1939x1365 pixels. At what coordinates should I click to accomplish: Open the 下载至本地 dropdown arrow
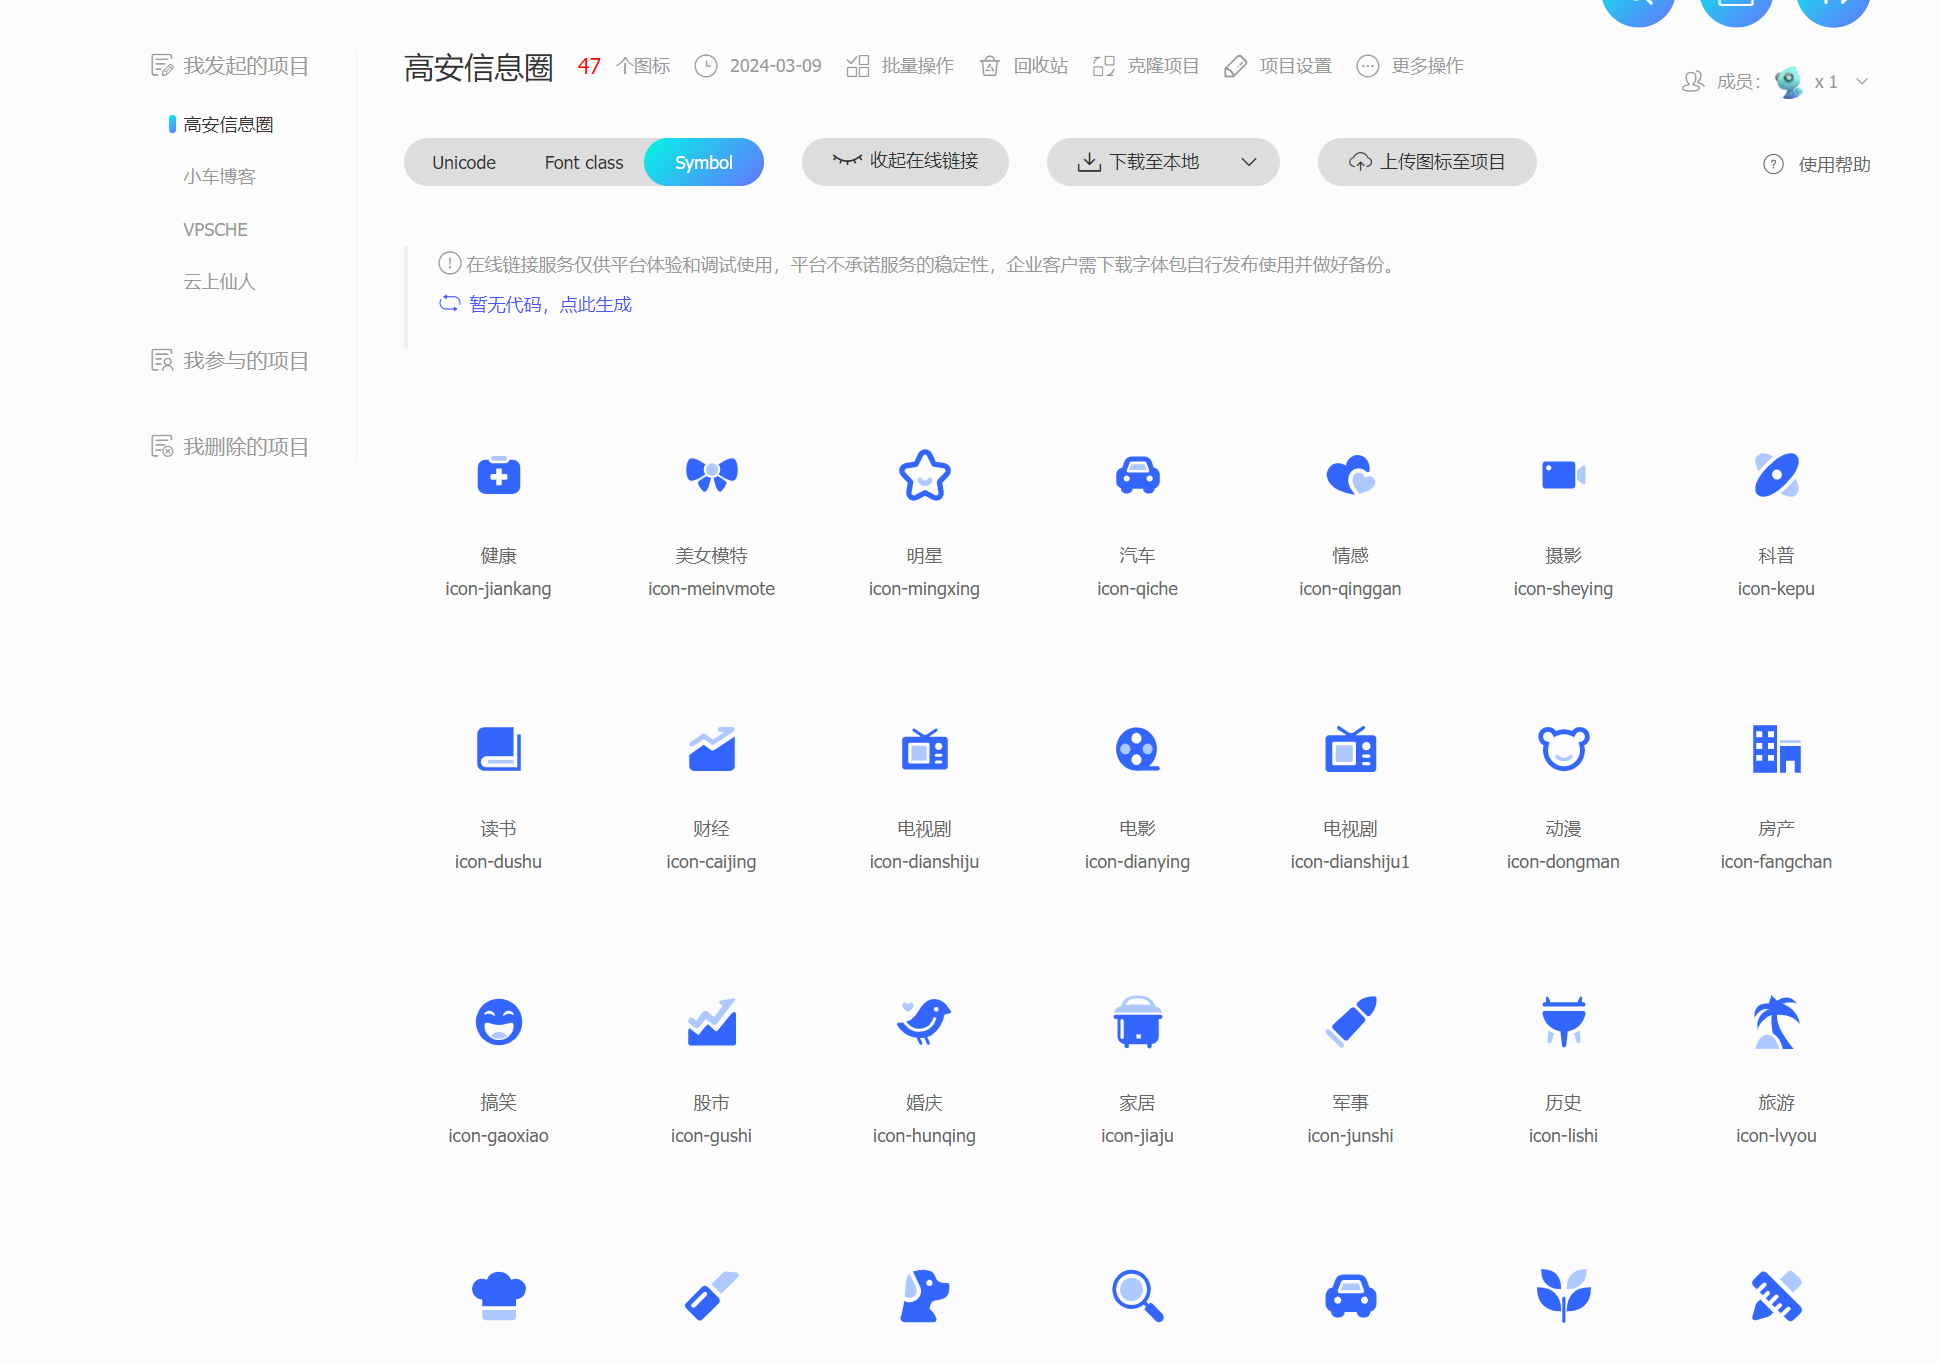[1248, 162]
